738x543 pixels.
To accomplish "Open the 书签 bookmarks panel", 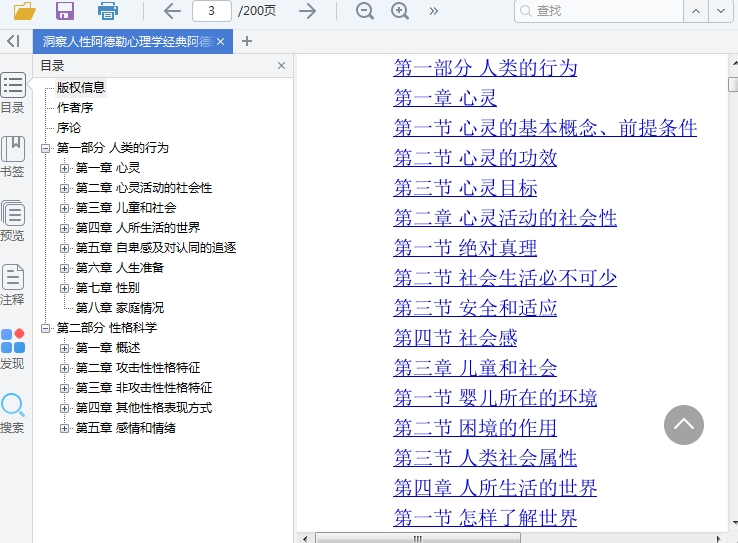I will [x=13, y=157].
